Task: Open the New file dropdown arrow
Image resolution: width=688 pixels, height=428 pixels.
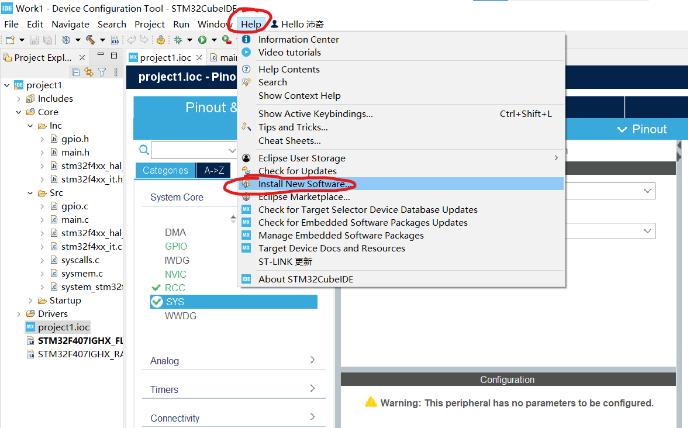Action: click(x=22, y=40)
